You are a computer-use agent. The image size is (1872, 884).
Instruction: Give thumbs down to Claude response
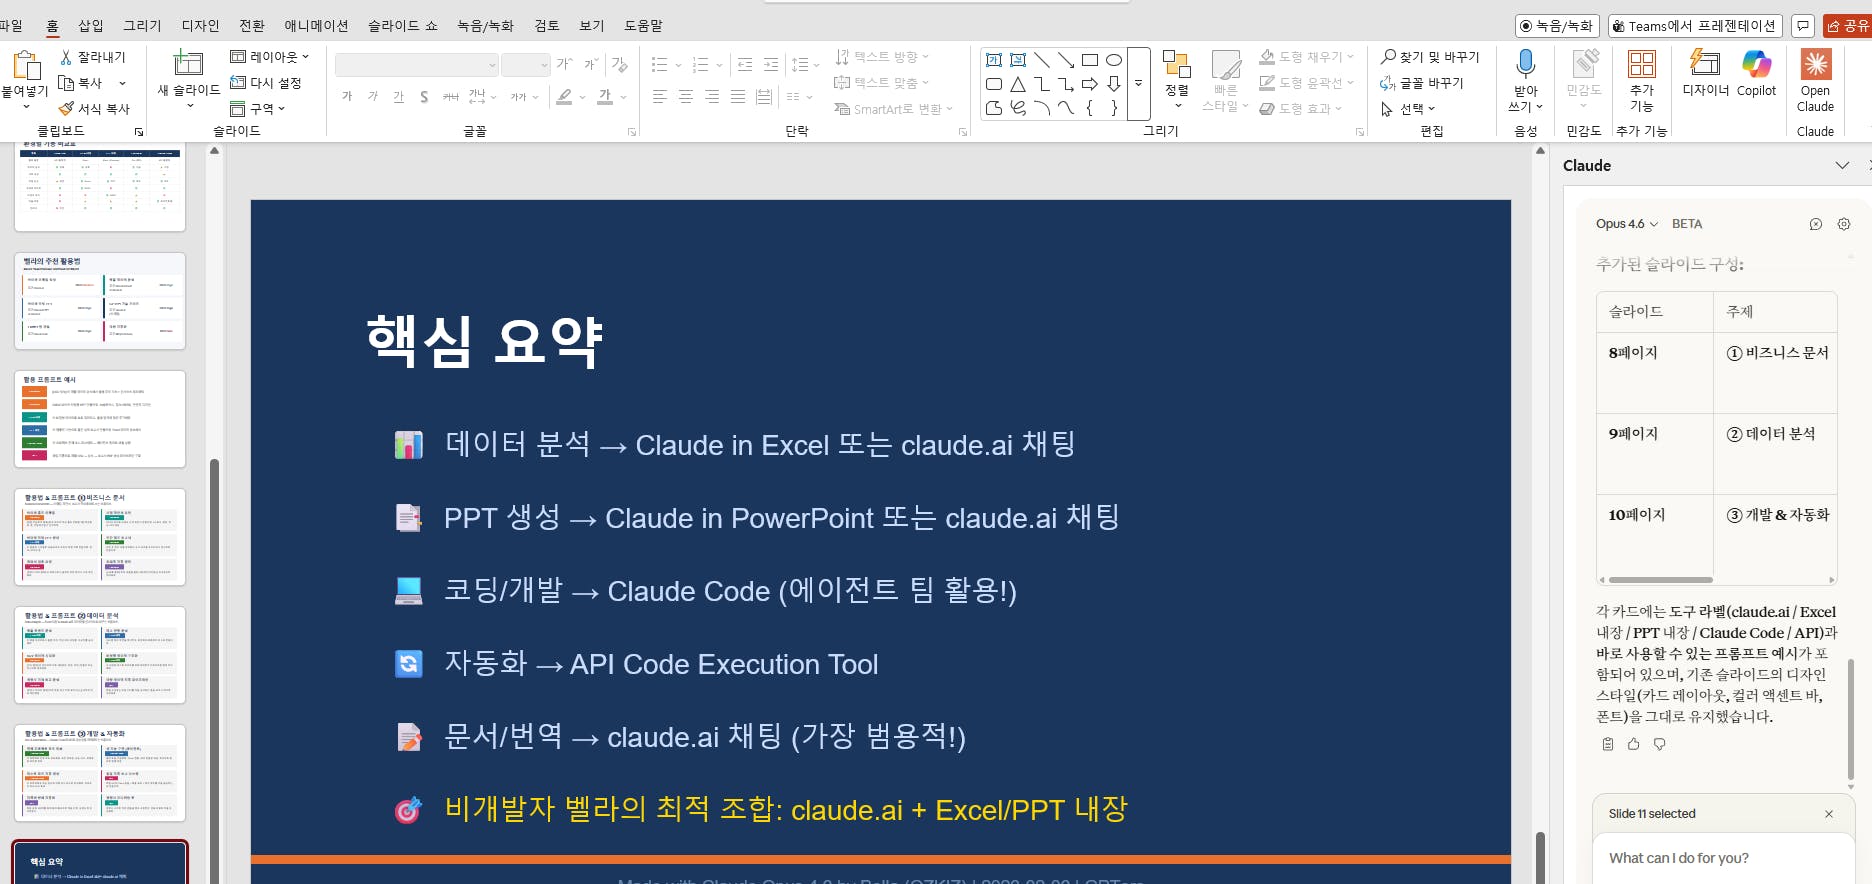pos(1660,744)
